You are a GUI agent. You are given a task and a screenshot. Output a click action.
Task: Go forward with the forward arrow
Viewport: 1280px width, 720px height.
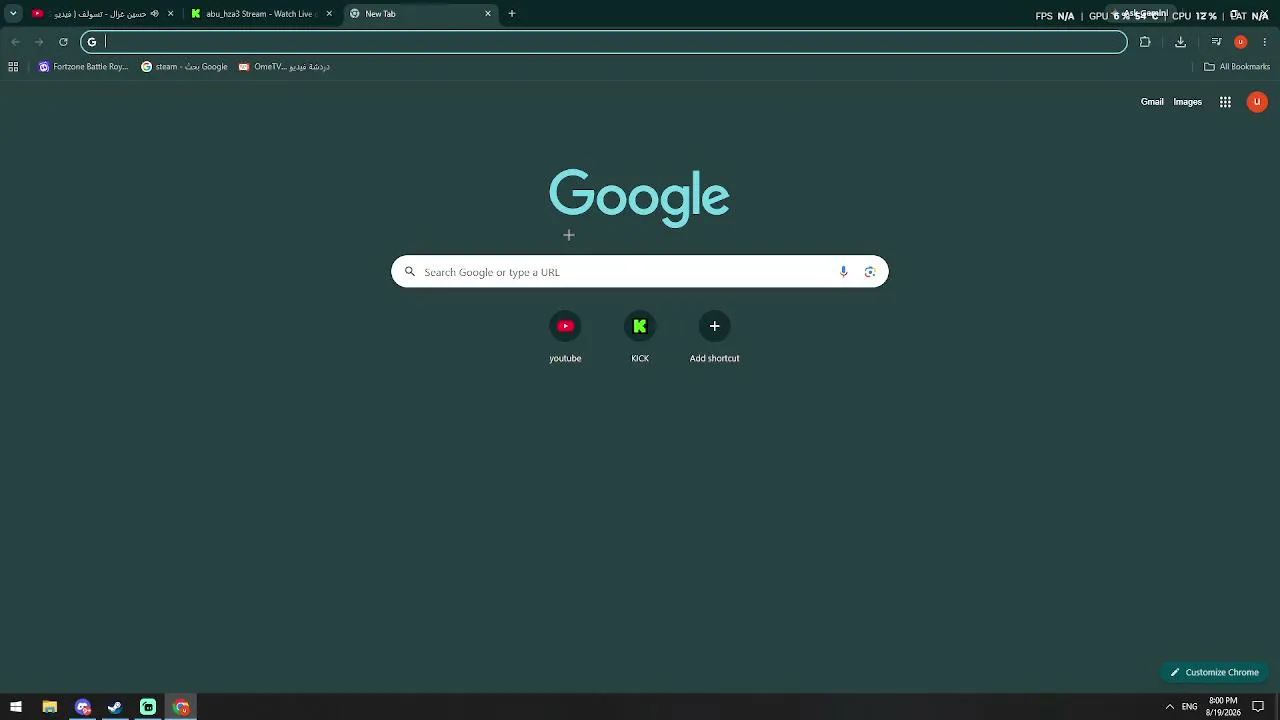[x=39, y=42]
